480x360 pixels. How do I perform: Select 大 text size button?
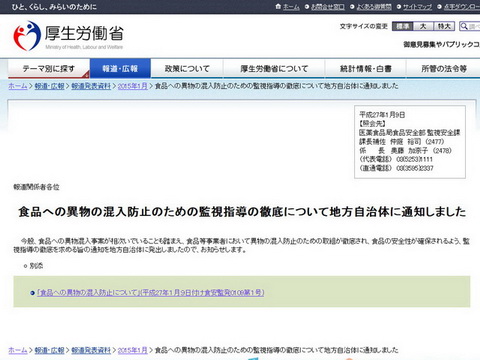[x=423, y=26]
